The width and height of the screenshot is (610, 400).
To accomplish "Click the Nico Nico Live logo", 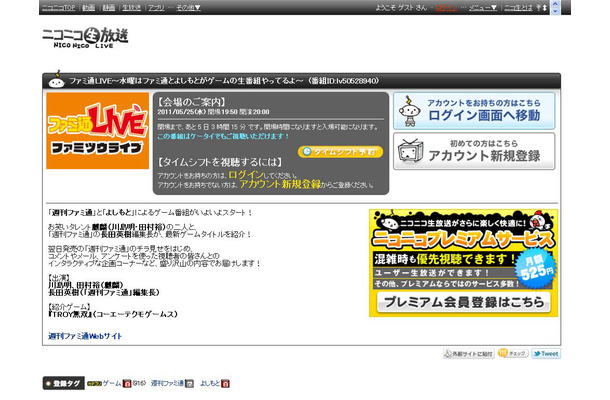I will (x=85, y=37).
